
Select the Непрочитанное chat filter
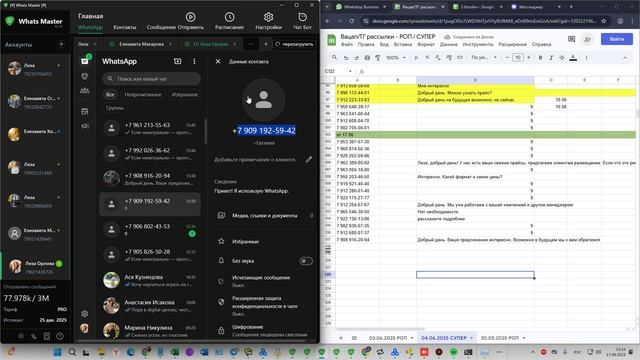click(x=143, y=94)
